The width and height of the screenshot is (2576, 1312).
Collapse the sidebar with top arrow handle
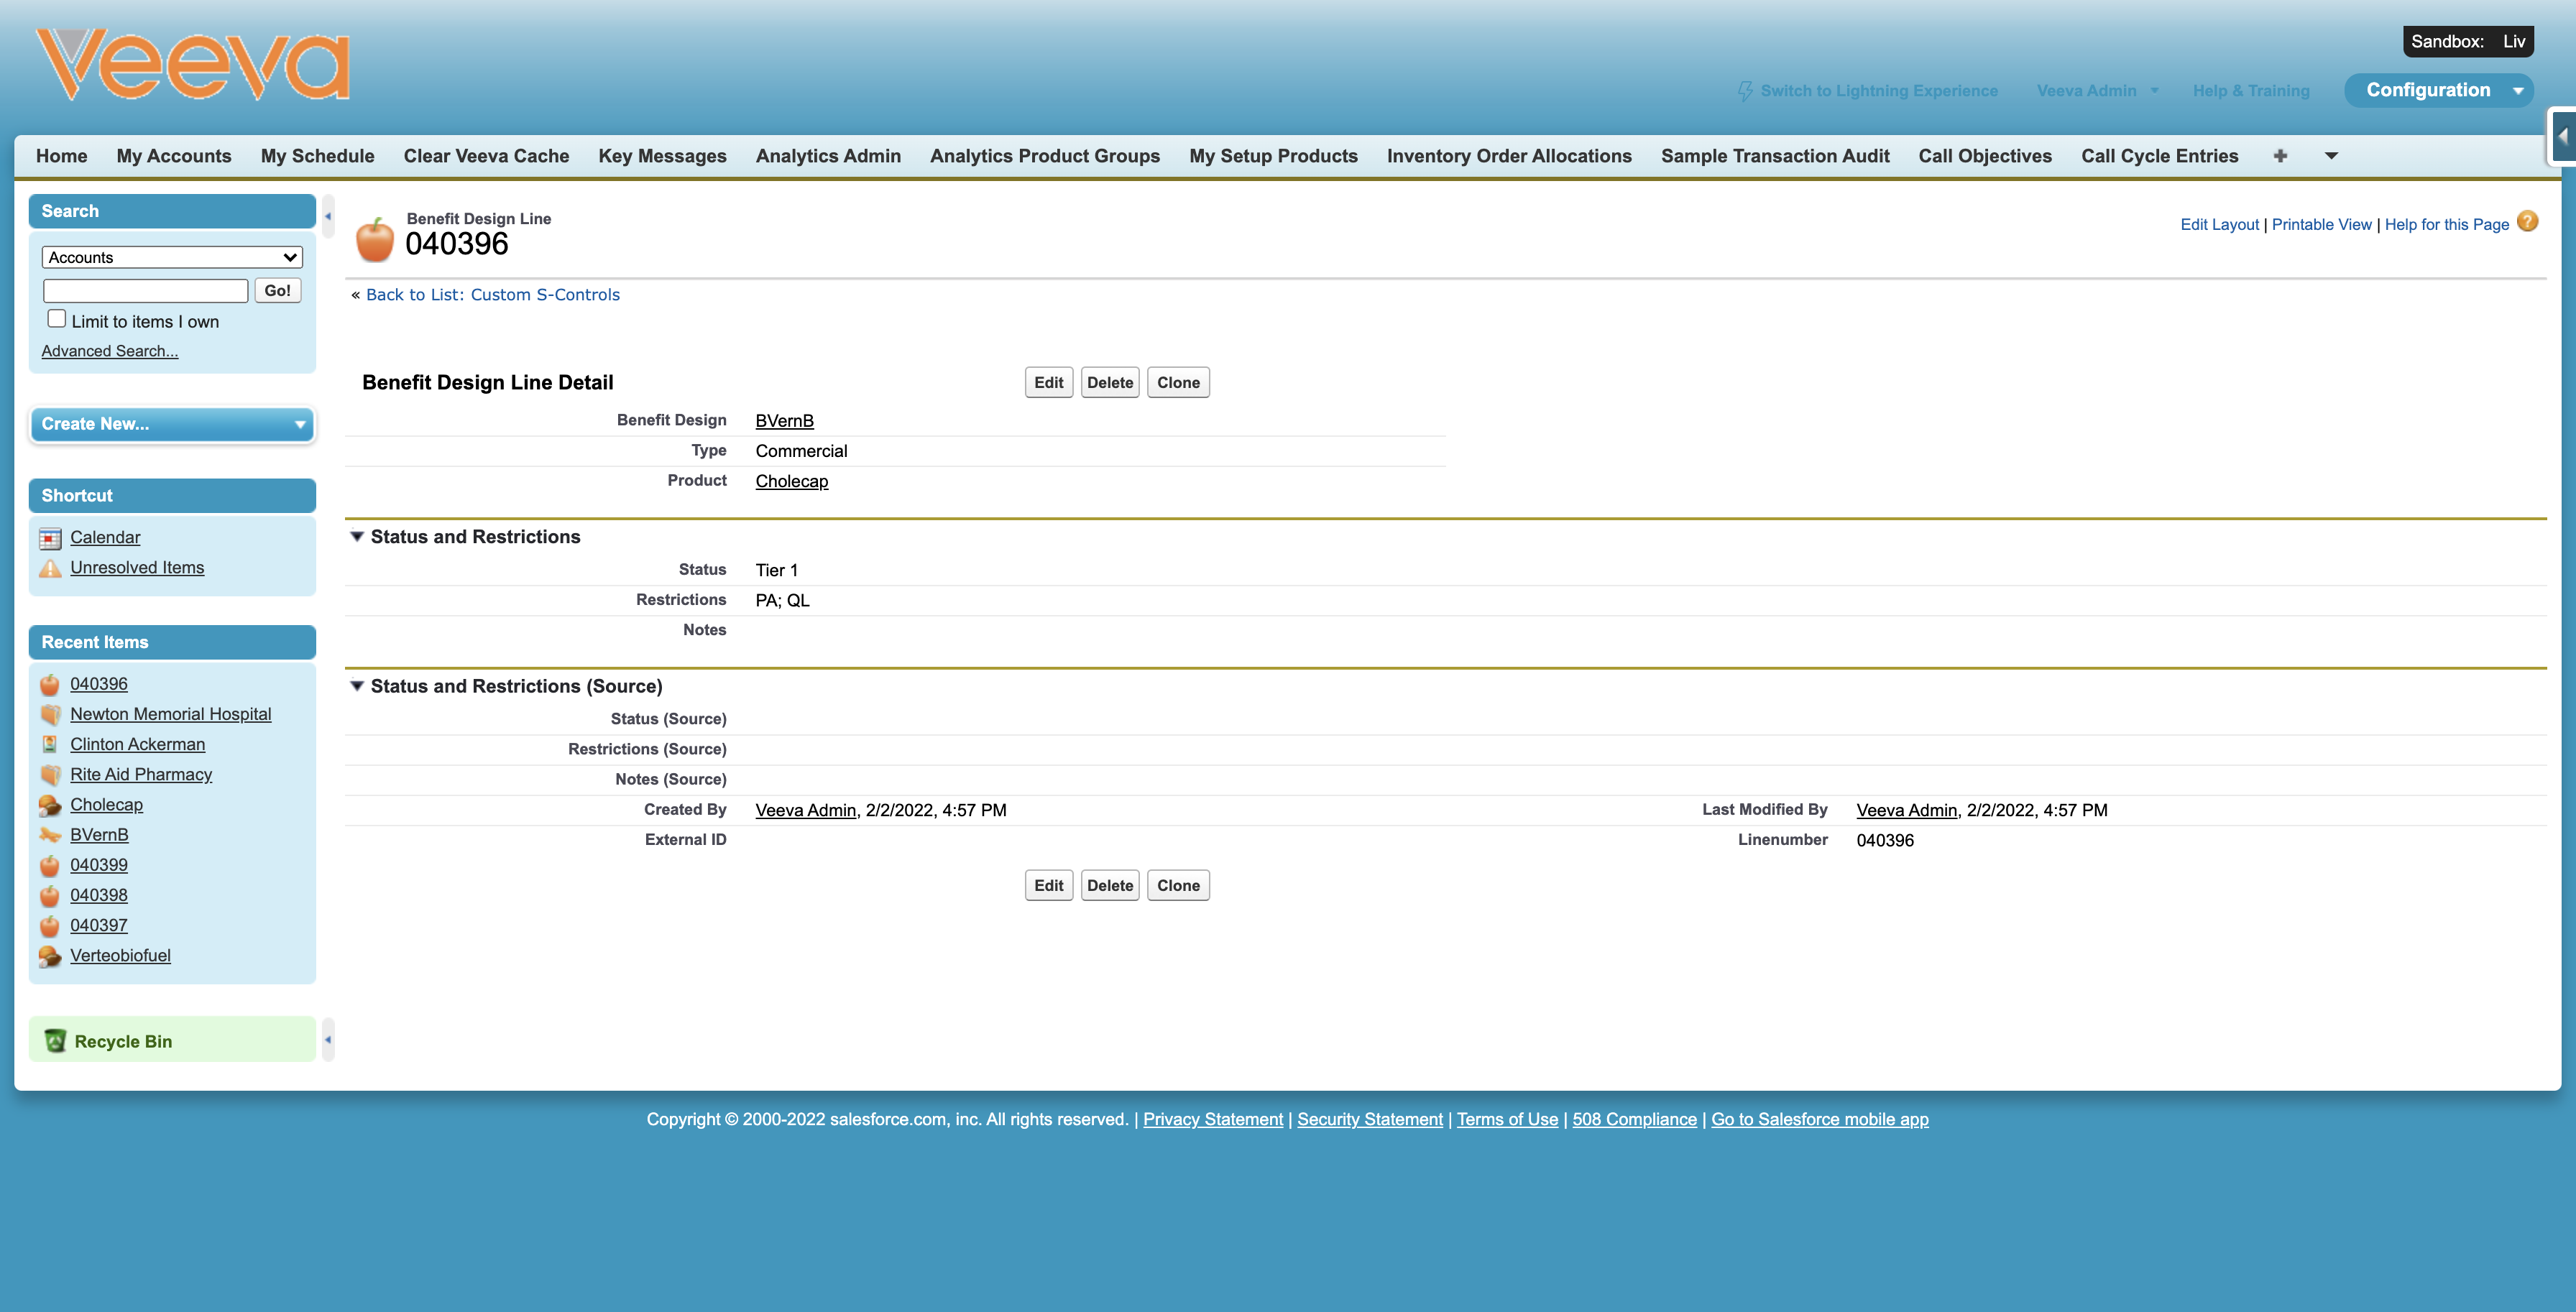pyautogui.click(x=327, y=216)
